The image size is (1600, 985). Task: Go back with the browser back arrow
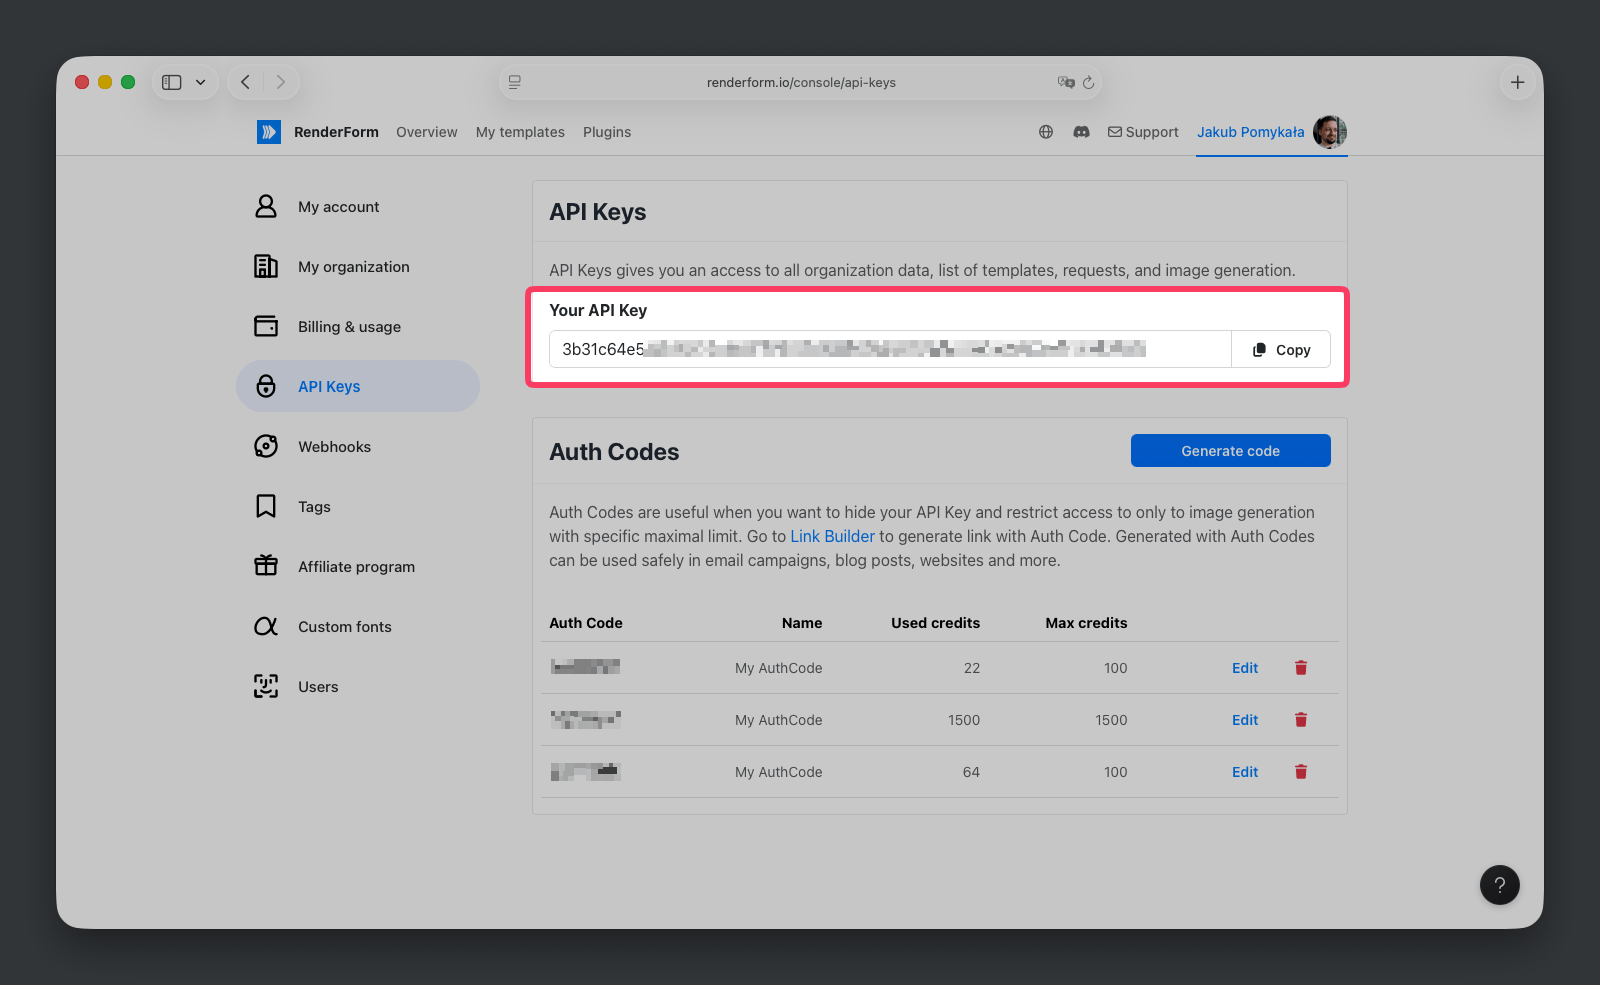[245, 82]
